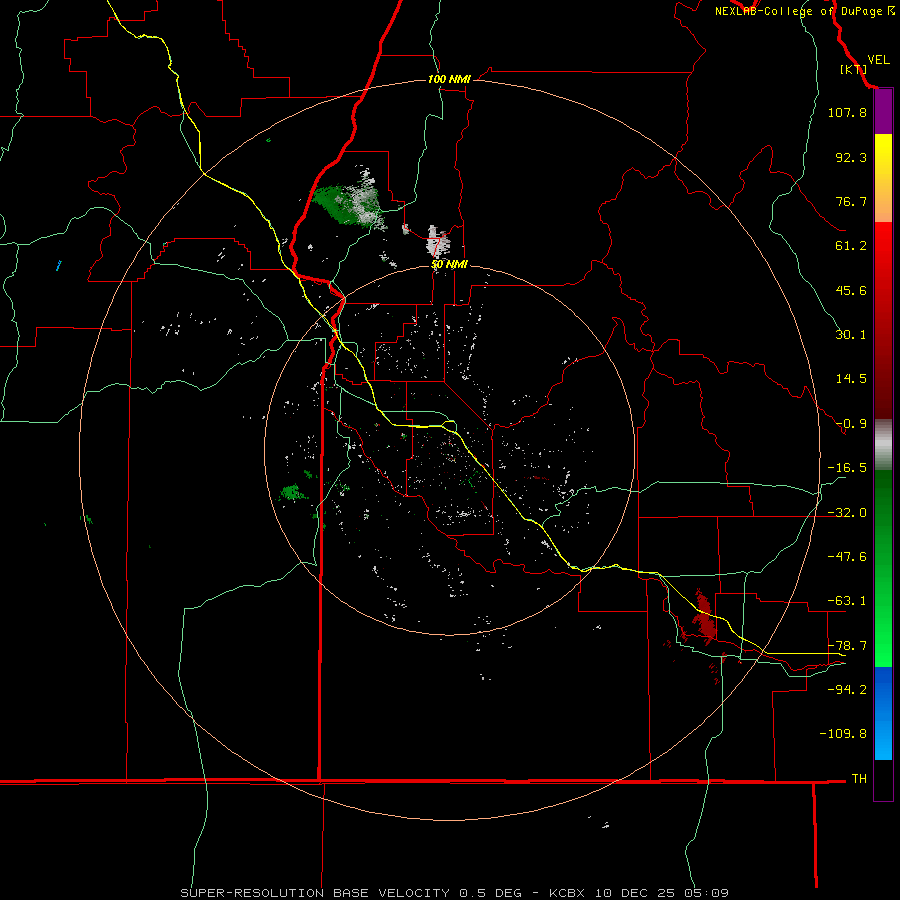
Task: Select the -63.1 legend value
Action: coord(847,601)
